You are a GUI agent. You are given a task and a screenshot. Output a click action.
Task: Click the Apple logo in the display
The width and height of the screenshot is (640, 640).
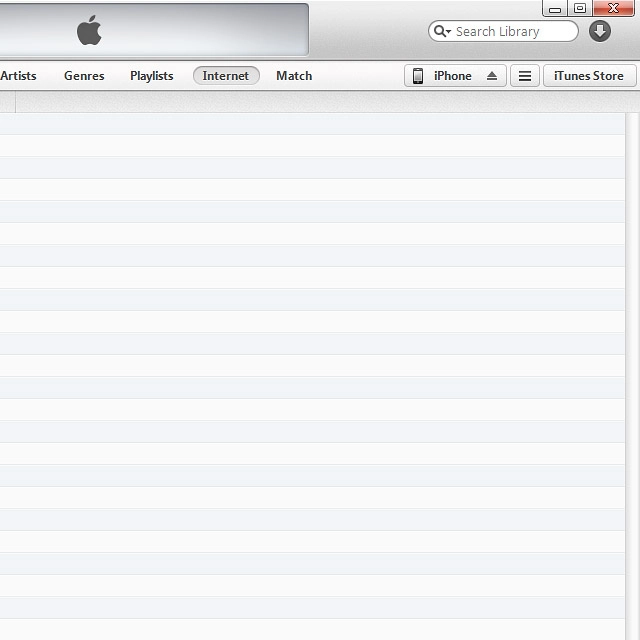point(89,31)
